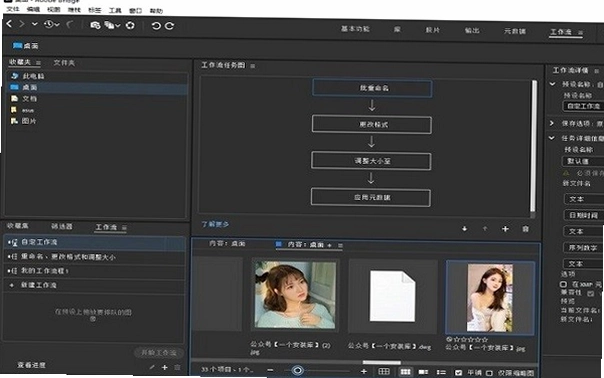The image size is (604, 378).
Task: Move selected task down with arrow icon
Action: (x=465, y=229)
